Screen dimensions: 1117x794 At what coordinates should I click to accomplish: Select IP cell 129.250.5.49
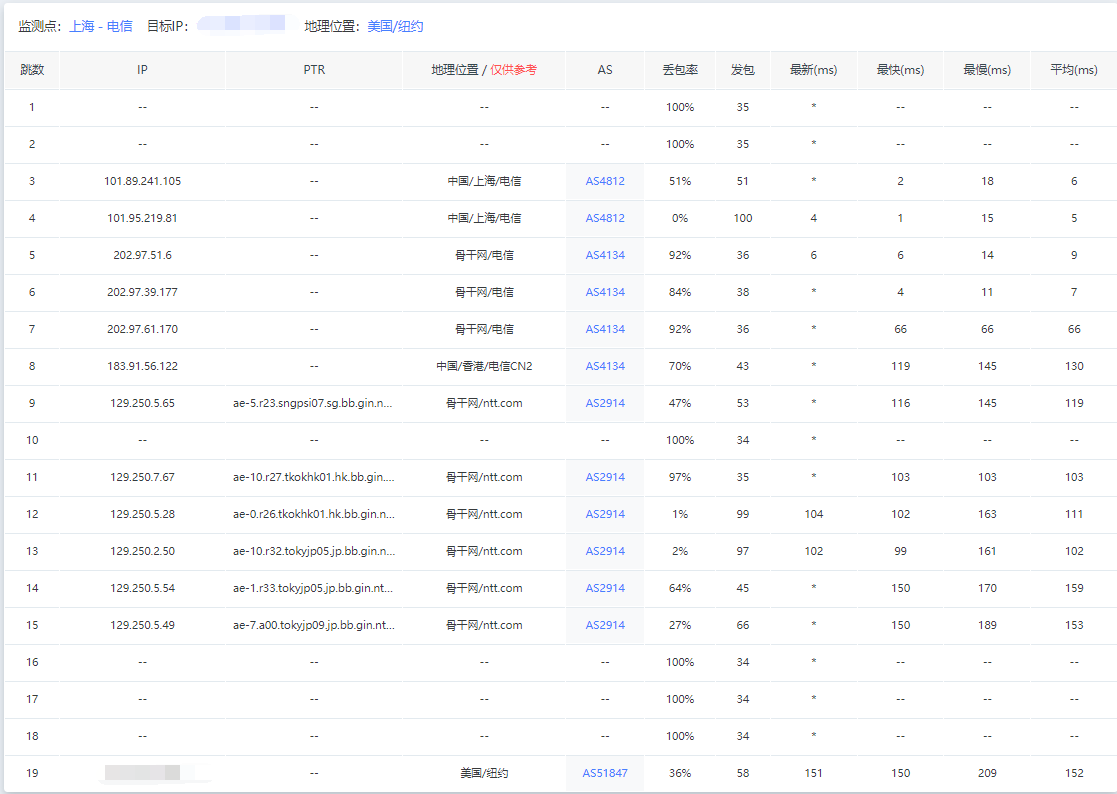coord(142,625)
